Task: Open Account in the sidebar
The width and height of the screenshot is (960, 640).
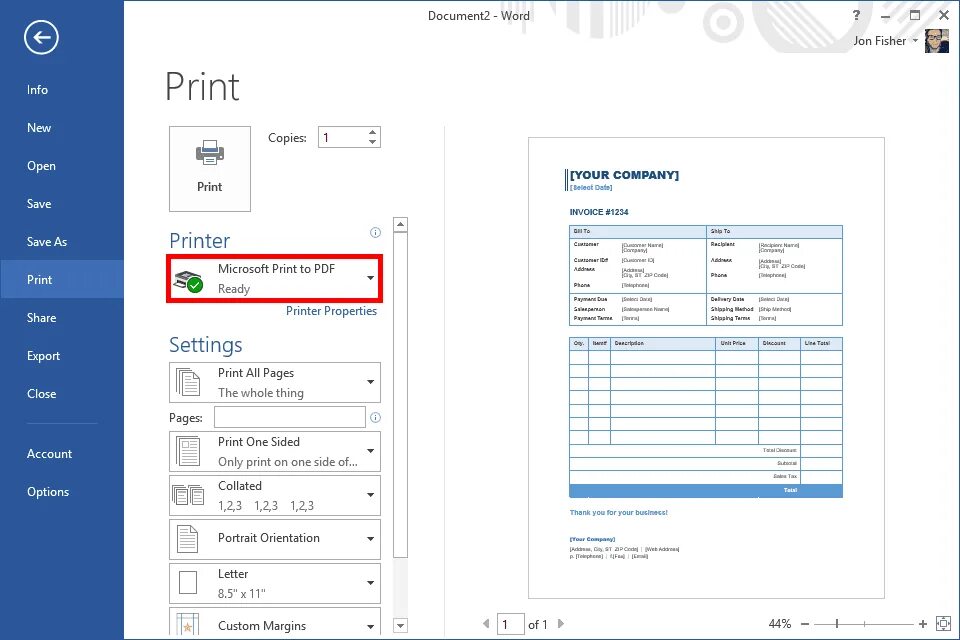Action: [x=50, y=453]
